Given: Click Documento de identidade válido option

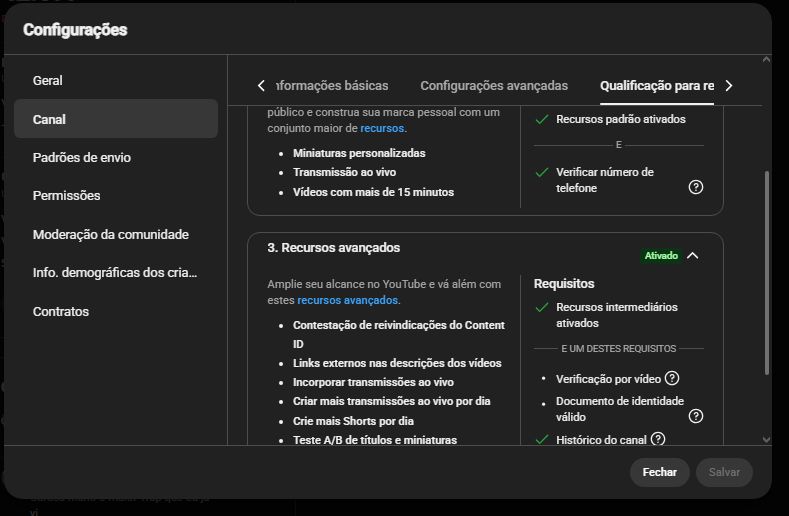Looking at the screenshot, I should click(620, 409).
